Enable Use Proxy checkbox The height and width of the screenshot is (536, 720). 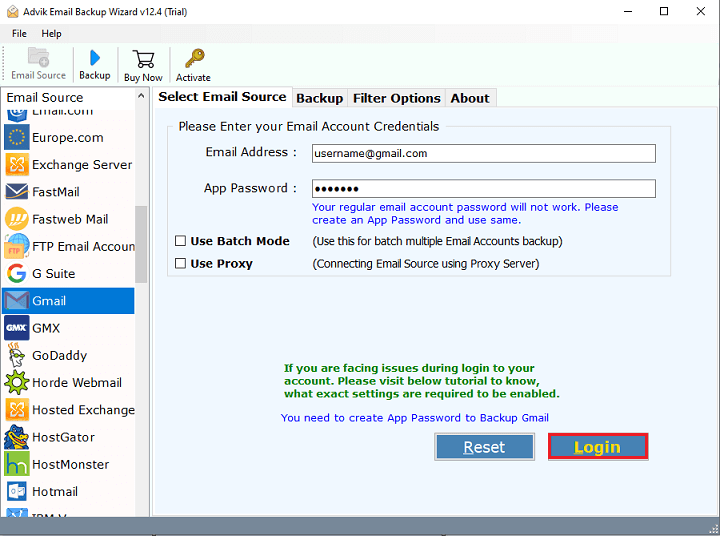tap(180, 263)
